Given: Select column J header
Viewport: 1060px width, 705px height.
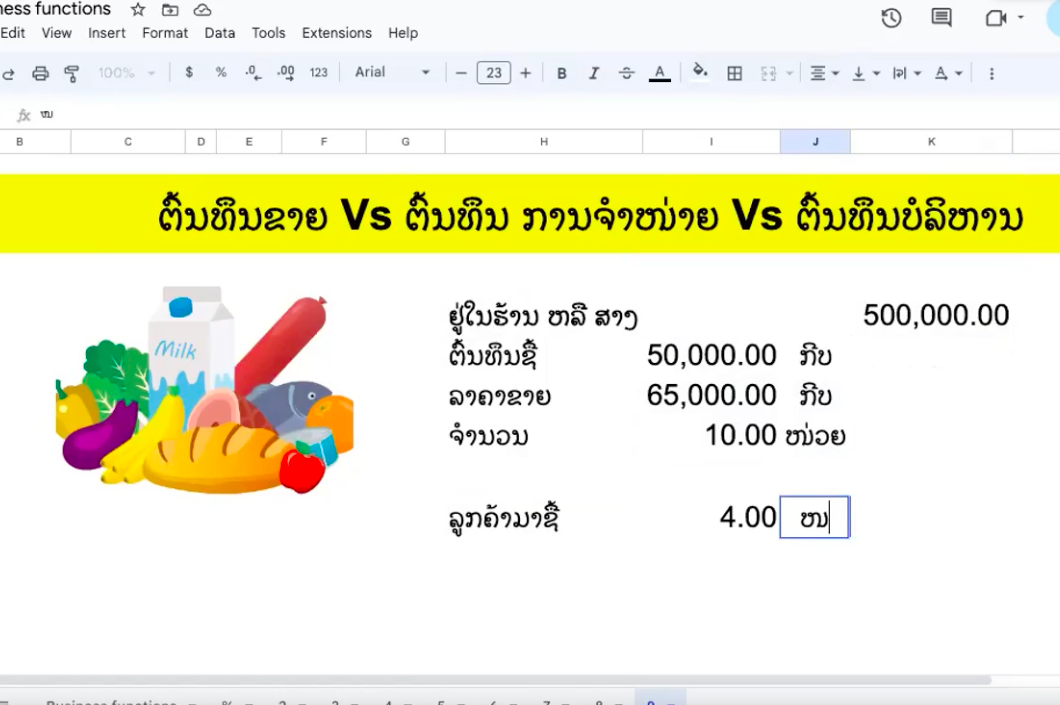Looking at the screenshot, I should [815, 141].
